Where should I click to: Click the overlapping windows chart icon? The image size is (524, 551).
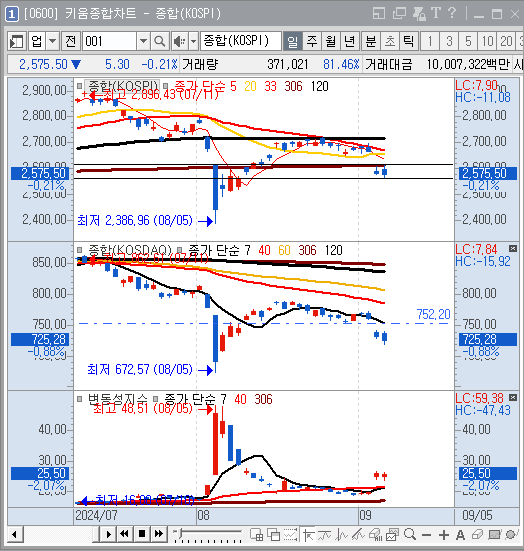click(x=273, y=535)
